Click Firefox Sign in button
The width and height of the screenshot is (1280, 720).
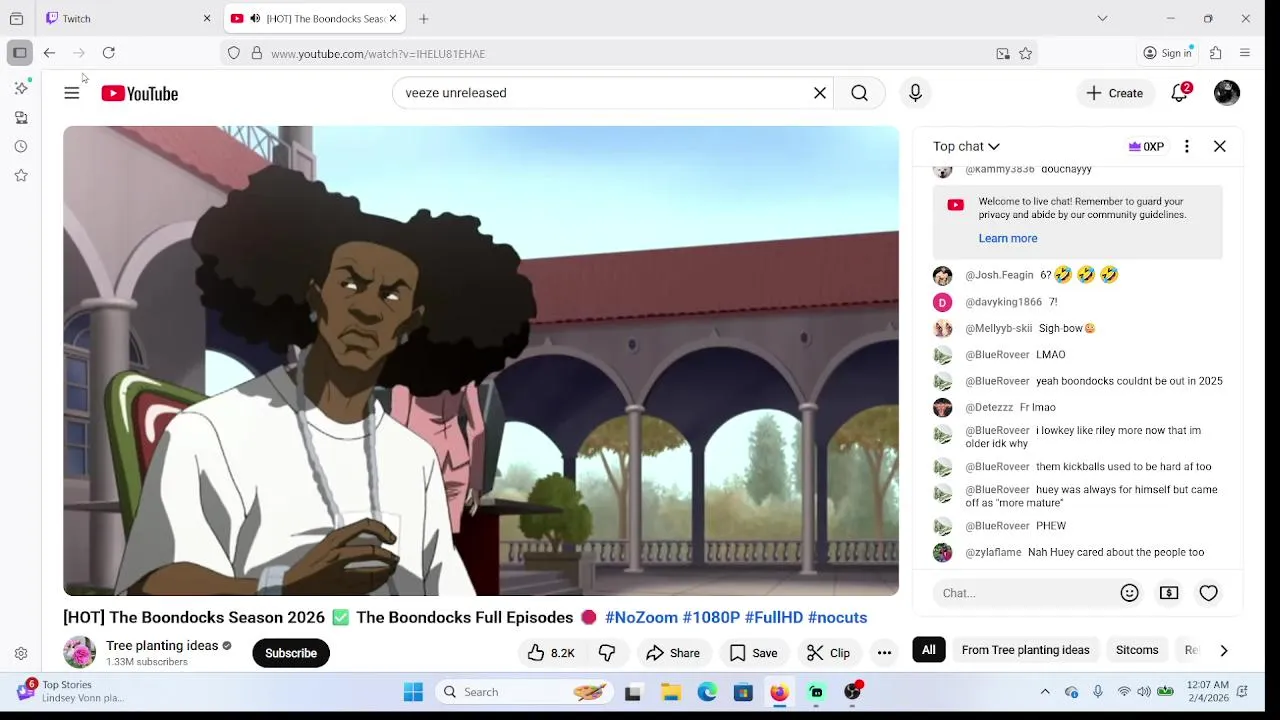pyautogui.click(x=1168, y=53)
